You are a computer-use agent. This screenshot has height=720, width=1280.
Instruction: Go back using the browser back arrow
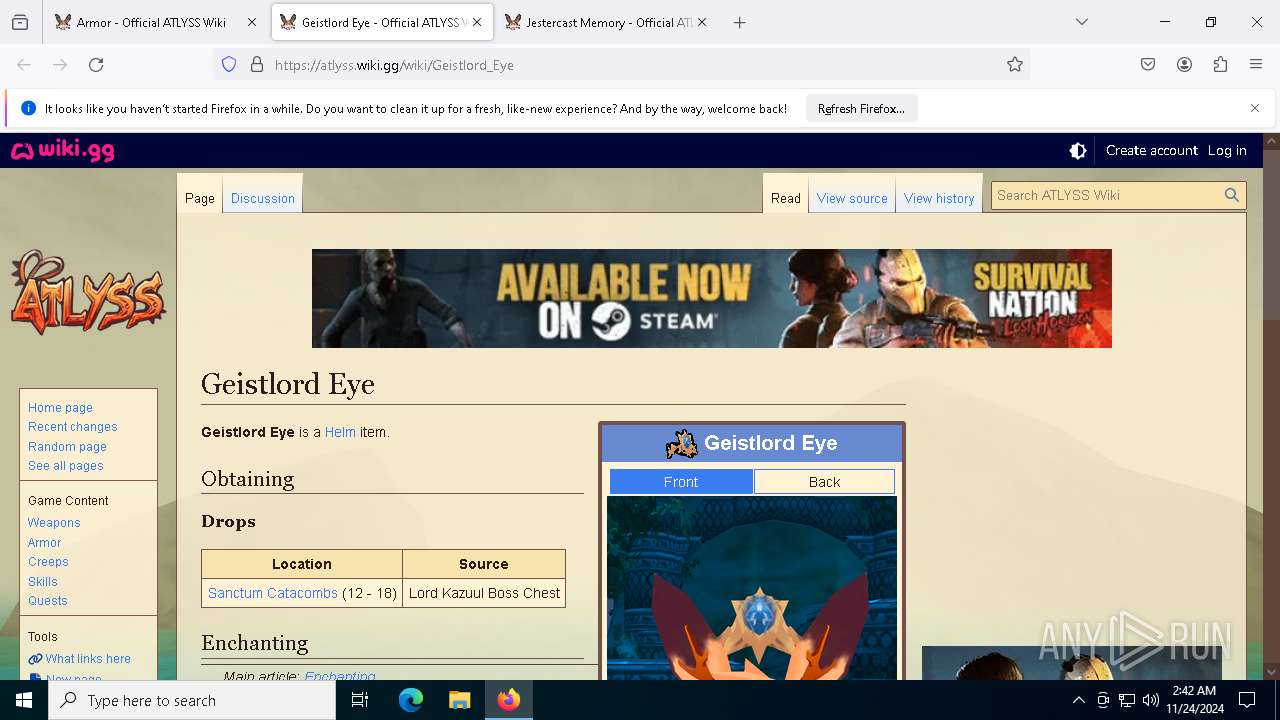24,65
